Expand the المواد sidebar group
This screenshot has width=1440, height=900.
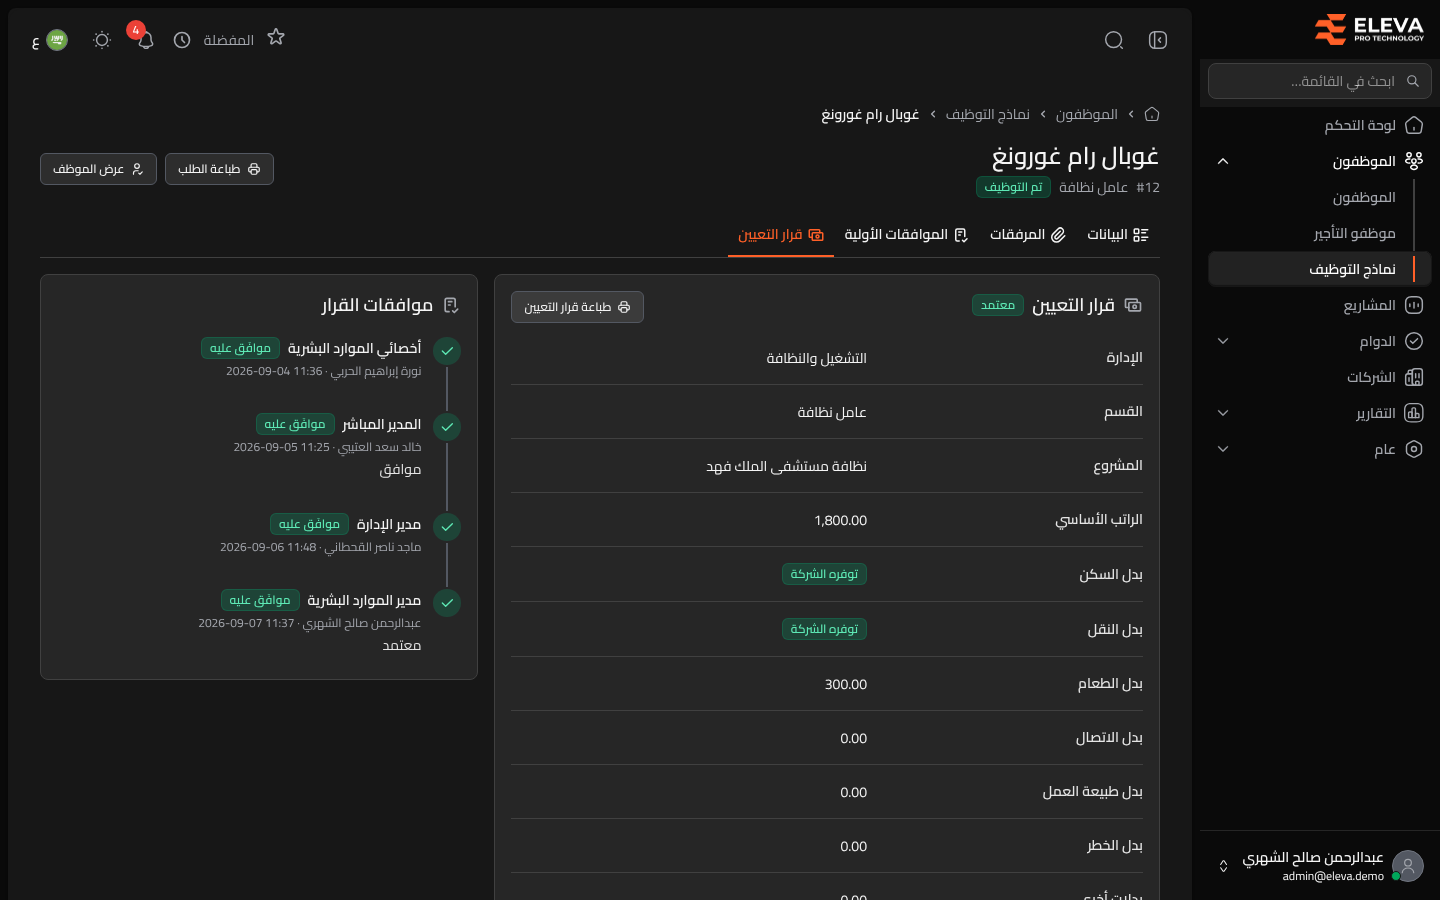point(1223,341)
